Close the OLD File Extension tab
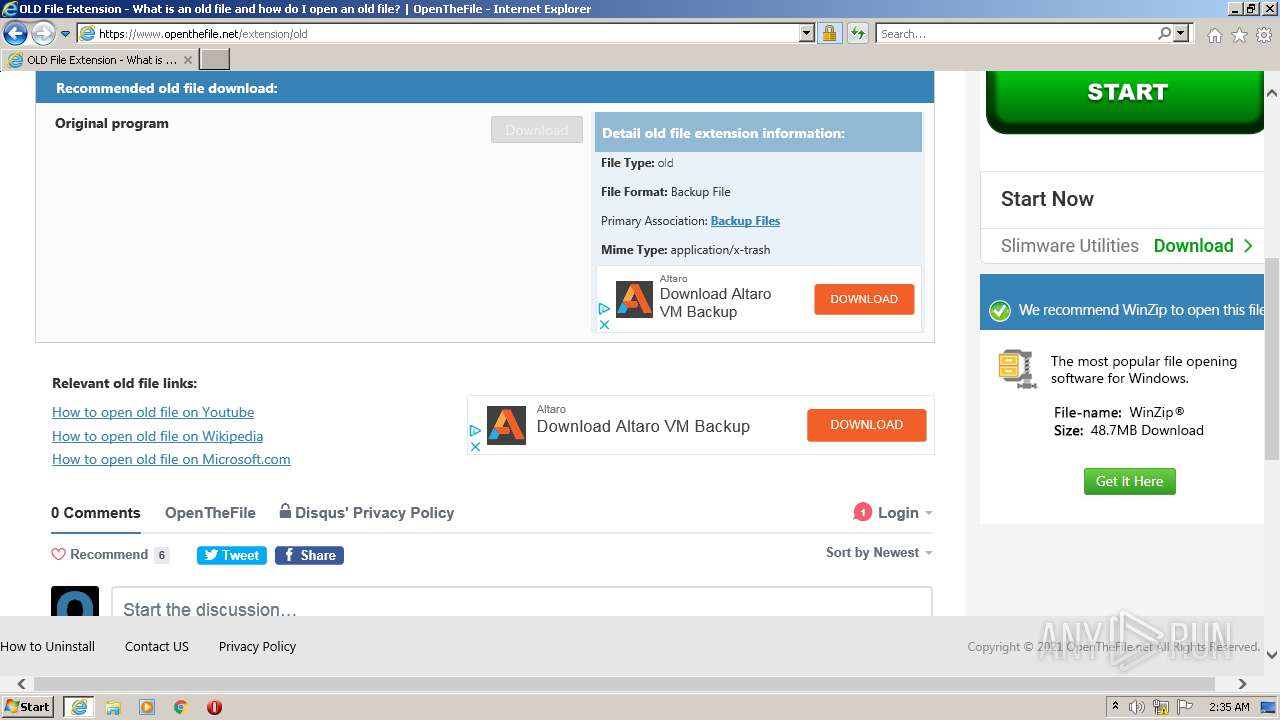The width and height of the screenshot is (1280, 720). 187,60
